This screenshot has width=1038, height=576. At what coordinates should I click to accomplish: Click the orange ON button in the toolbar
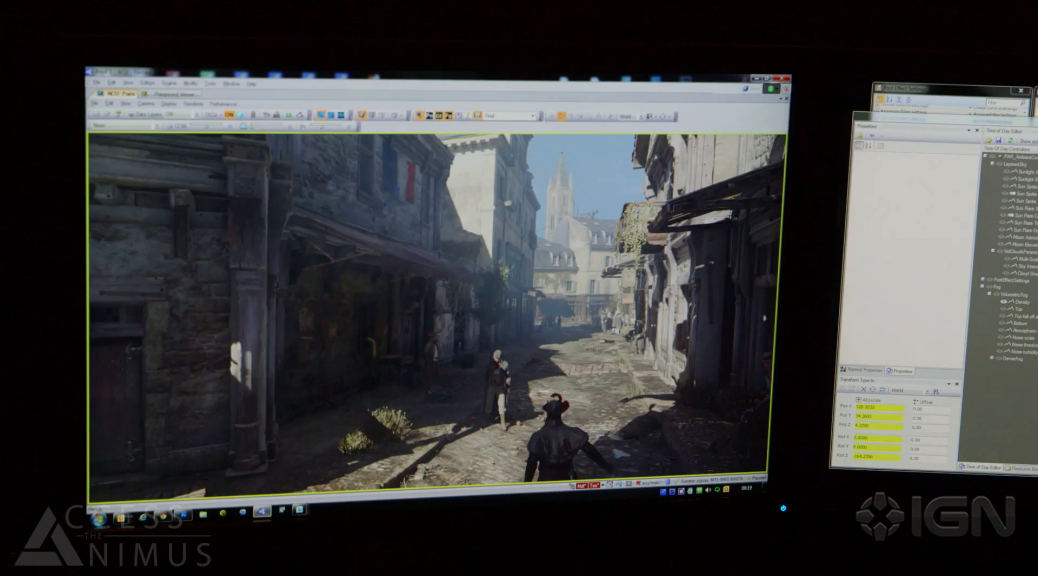(x=229, y=115)
